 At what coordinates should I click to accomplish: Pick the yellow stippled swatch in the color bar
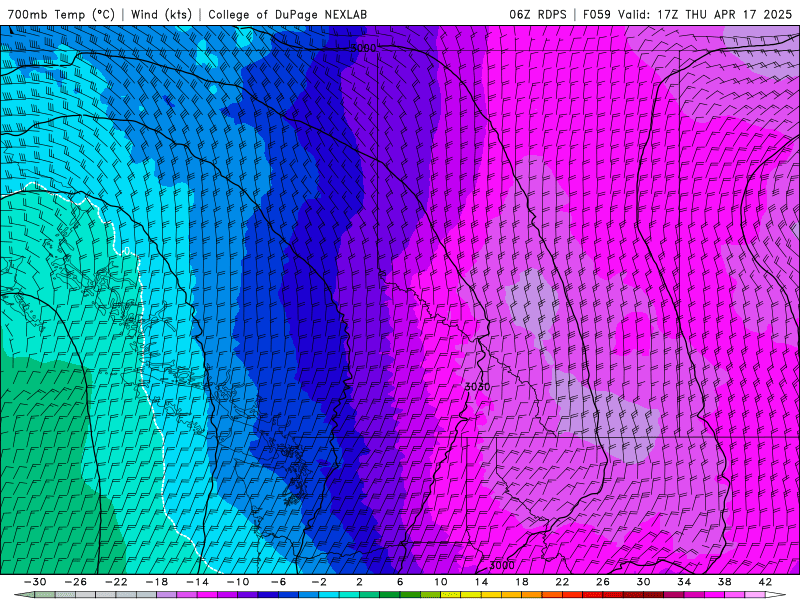(451, 595)
